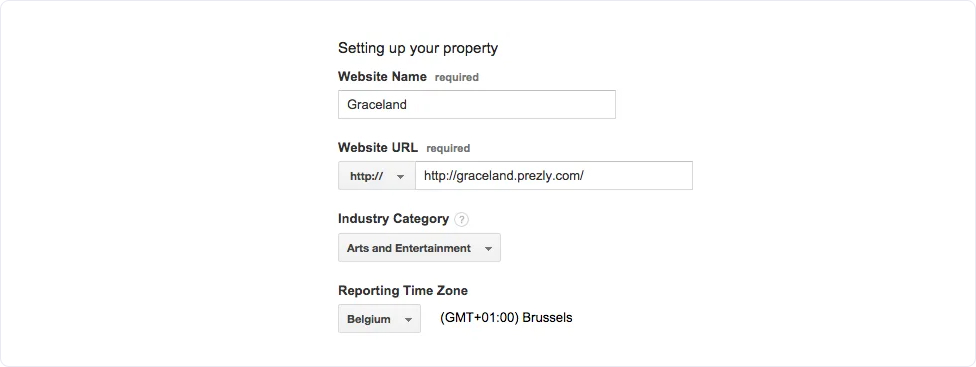This screenshot has width=976, height=367.
Task: Open the http:// protocol dropdown
Action: [x=377, y=176]
